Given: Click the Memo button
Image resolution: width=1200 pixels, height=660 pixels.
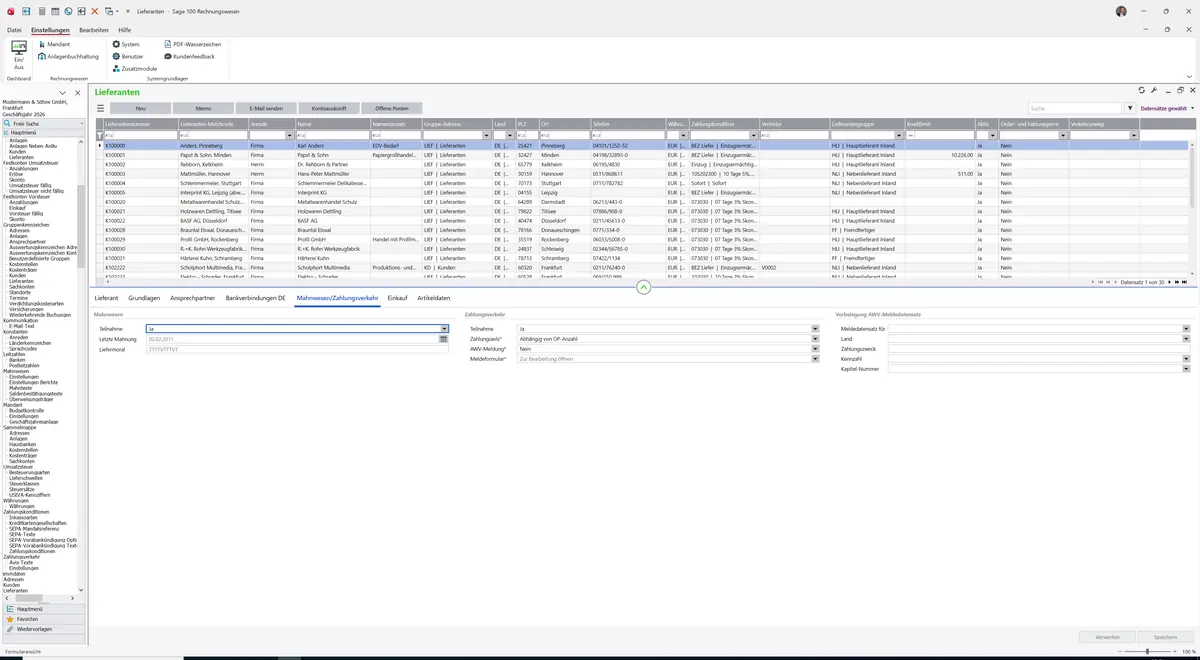Looking at the screenshot, I should [x=203, y=108].
